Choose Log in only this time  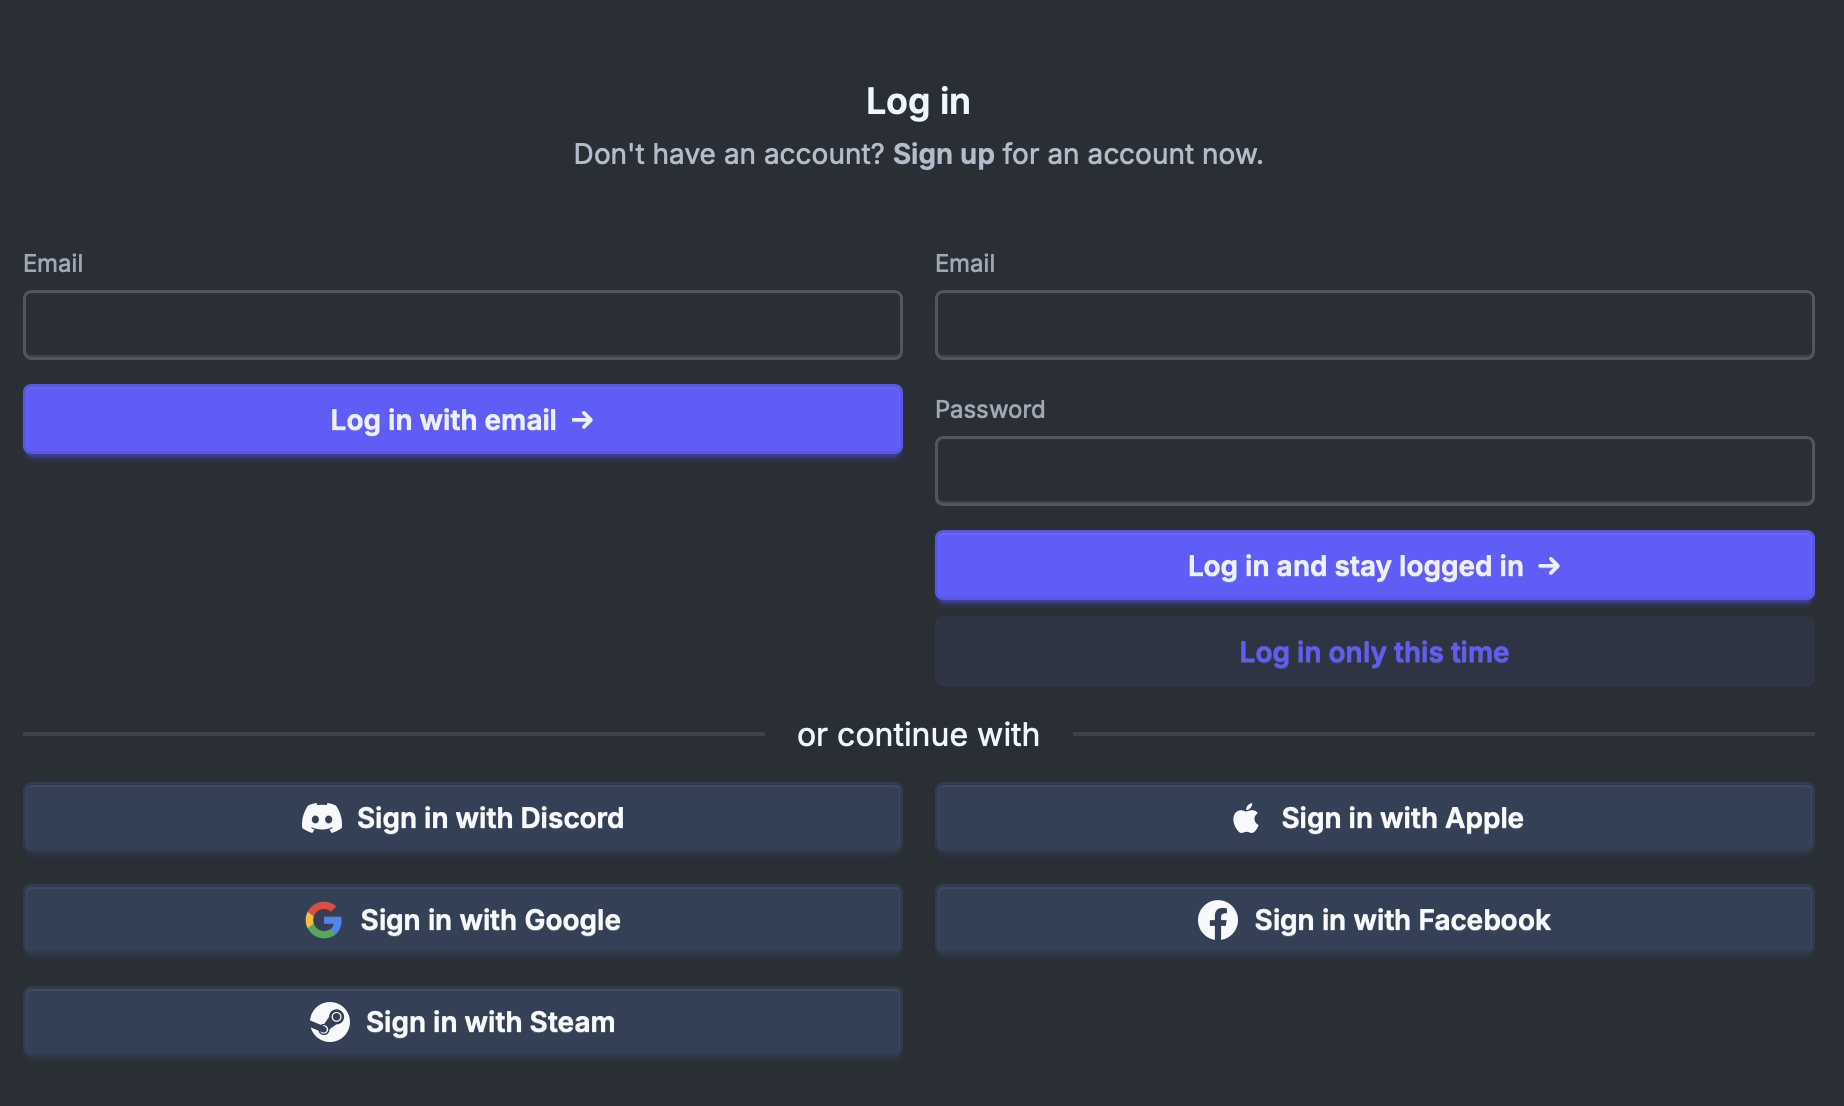[x=1374, y=652]
